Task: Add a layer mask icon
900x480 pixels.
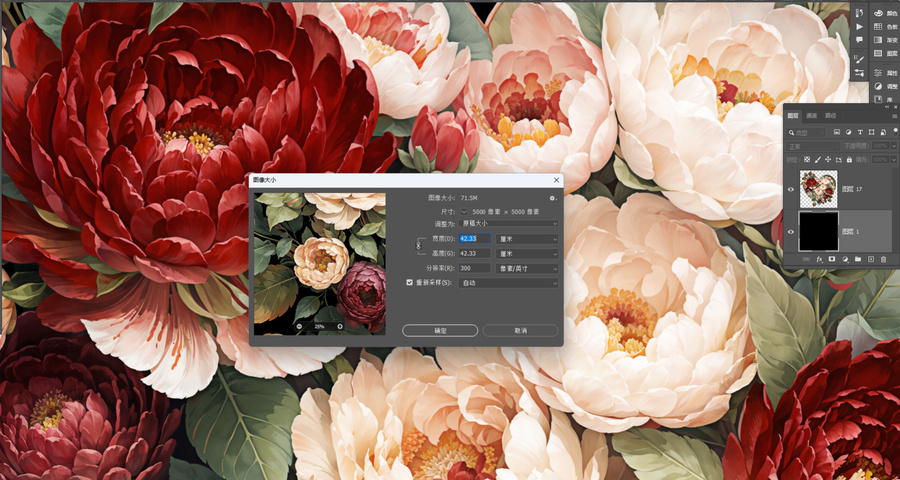Action: [x=832, y=259]
